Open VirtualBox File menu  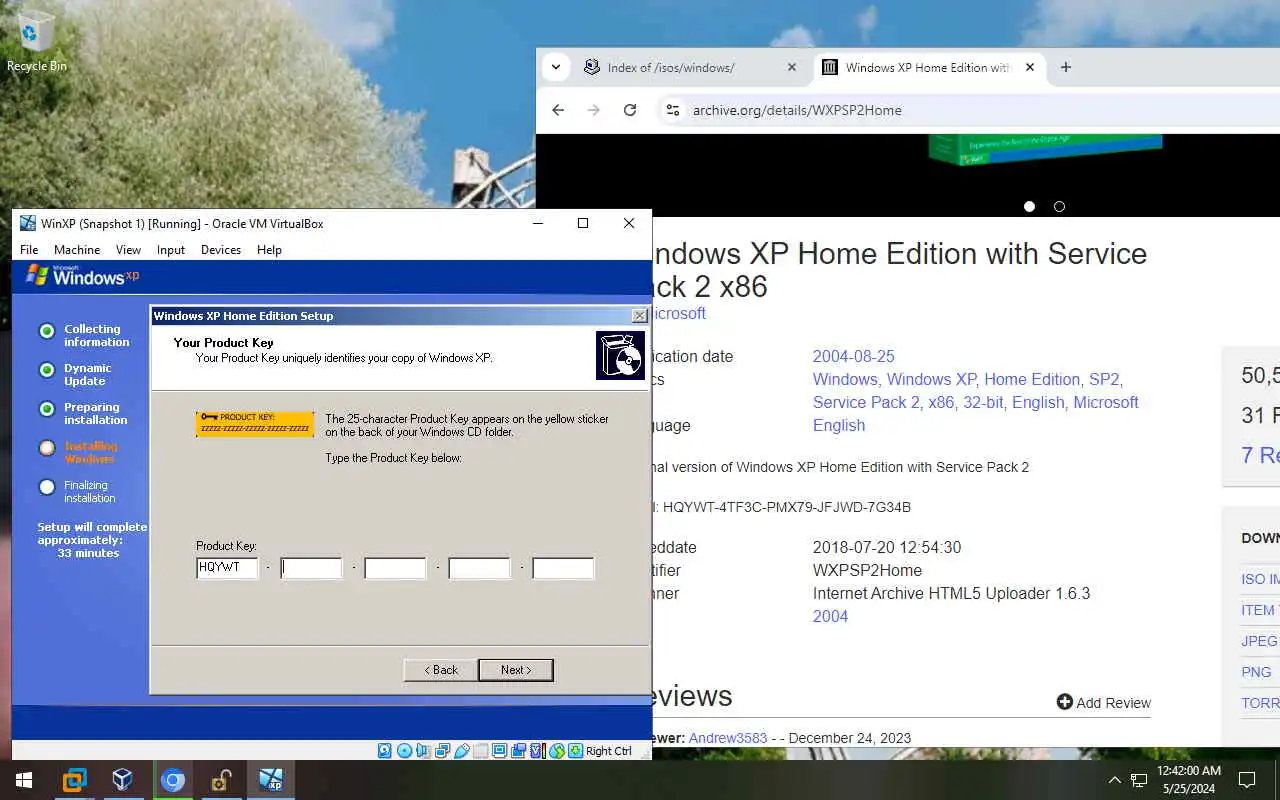click(29, 250)
